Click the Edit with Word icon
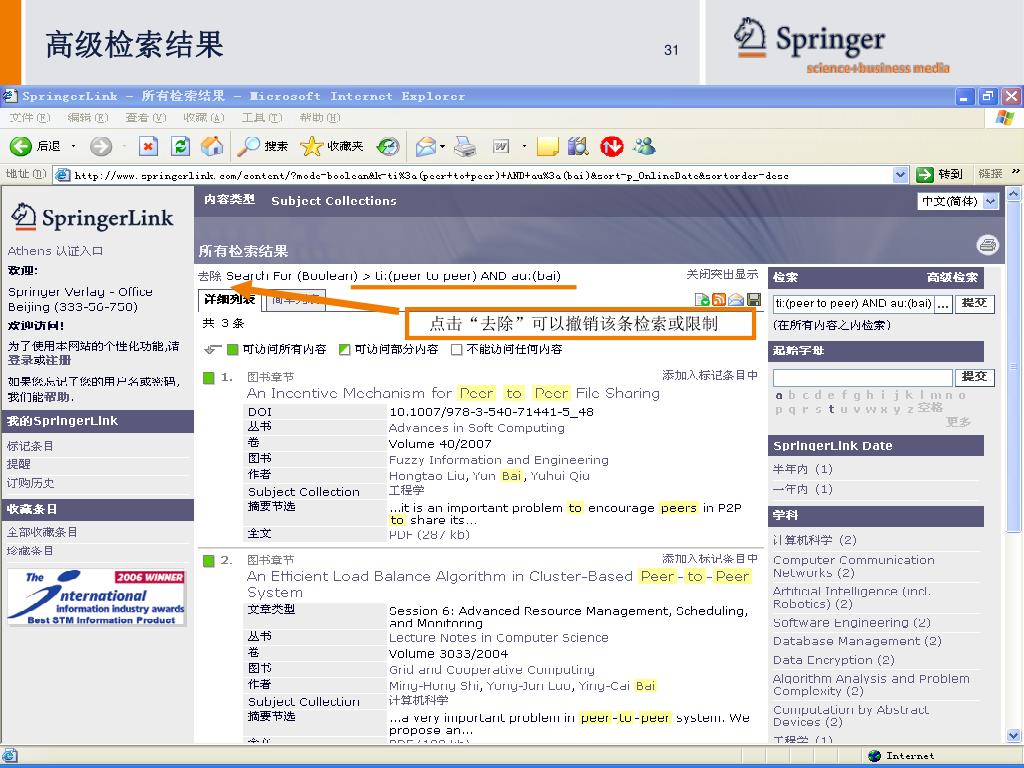 point(501,146)
